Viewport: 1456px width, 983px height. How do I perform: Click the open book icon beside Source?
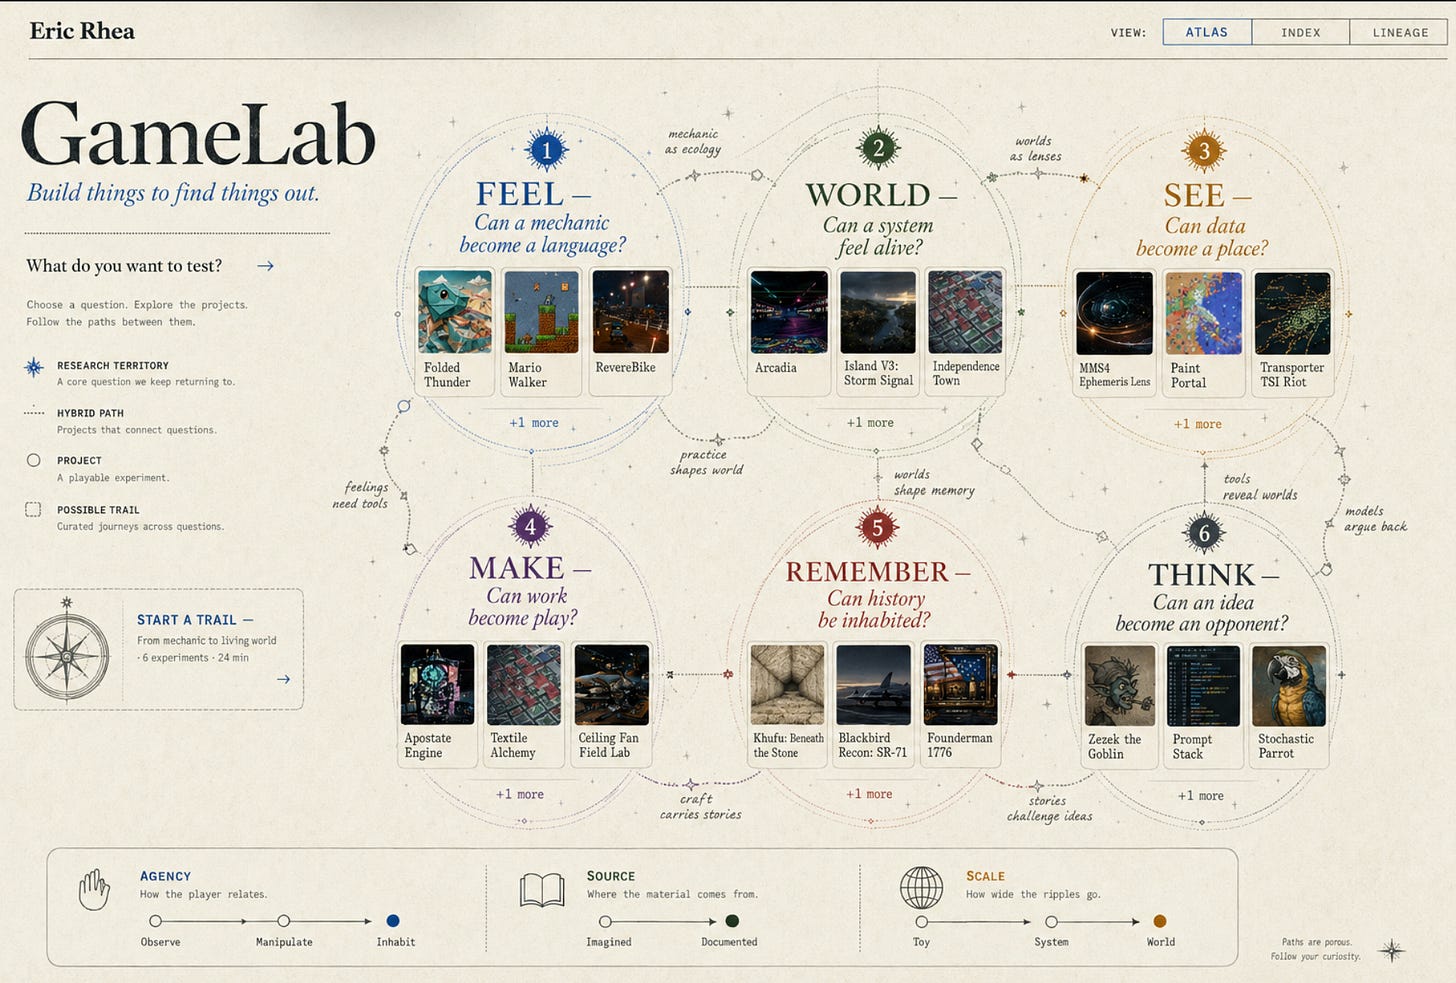pyautogui.click(x=542, y=889)
